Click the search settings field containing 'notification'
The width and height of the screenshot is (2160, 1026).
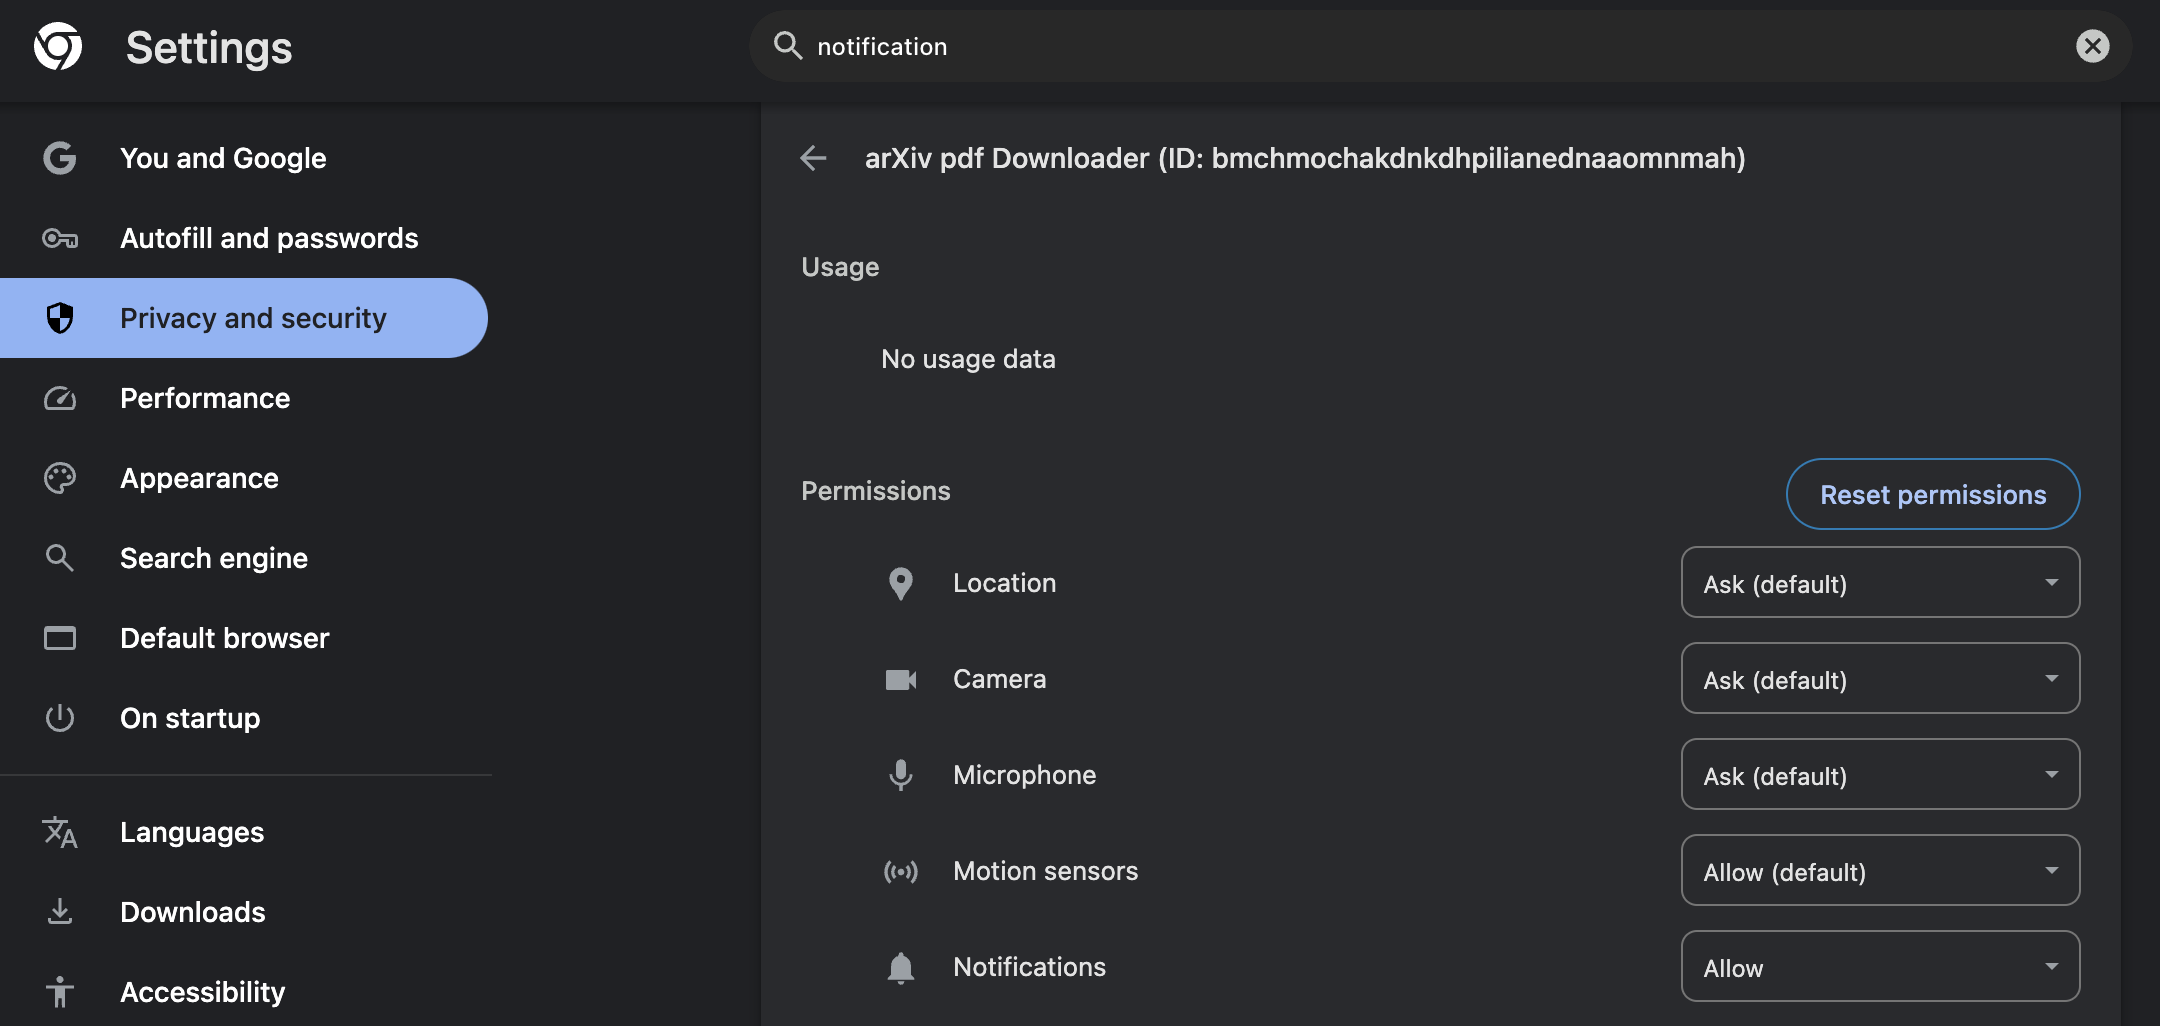click(x=1440, y=46)
